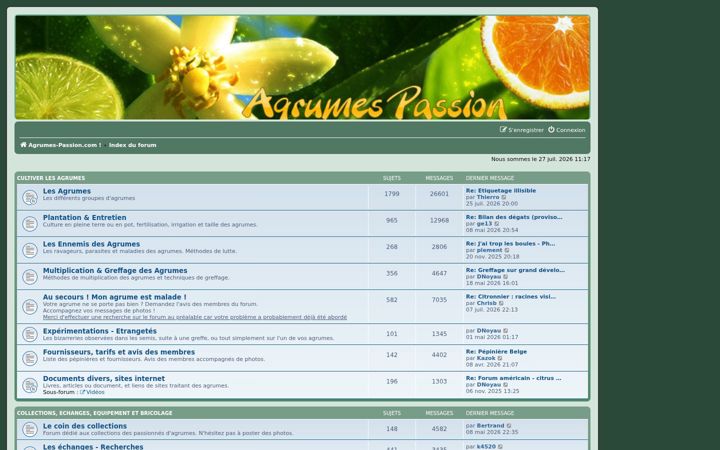Viewport: 720px width, 450px height.
Task: Open Documents divers, sites internet forum
Action: click(x=104, y=379)
